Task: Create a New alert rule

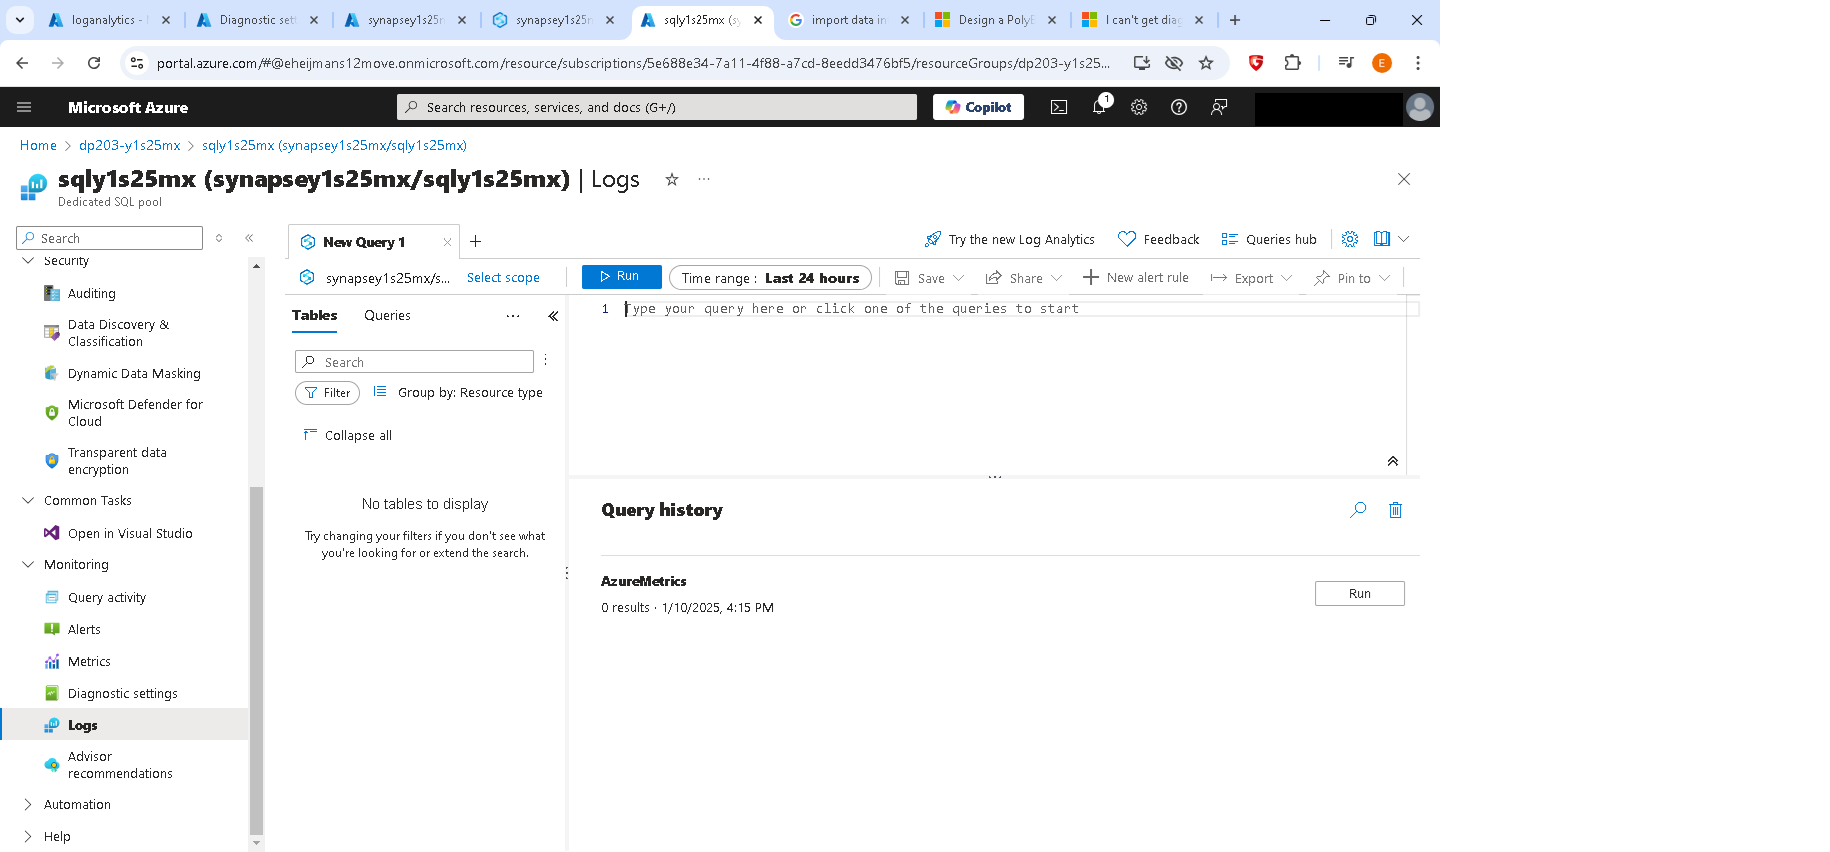Action: tap(1136, 278)
